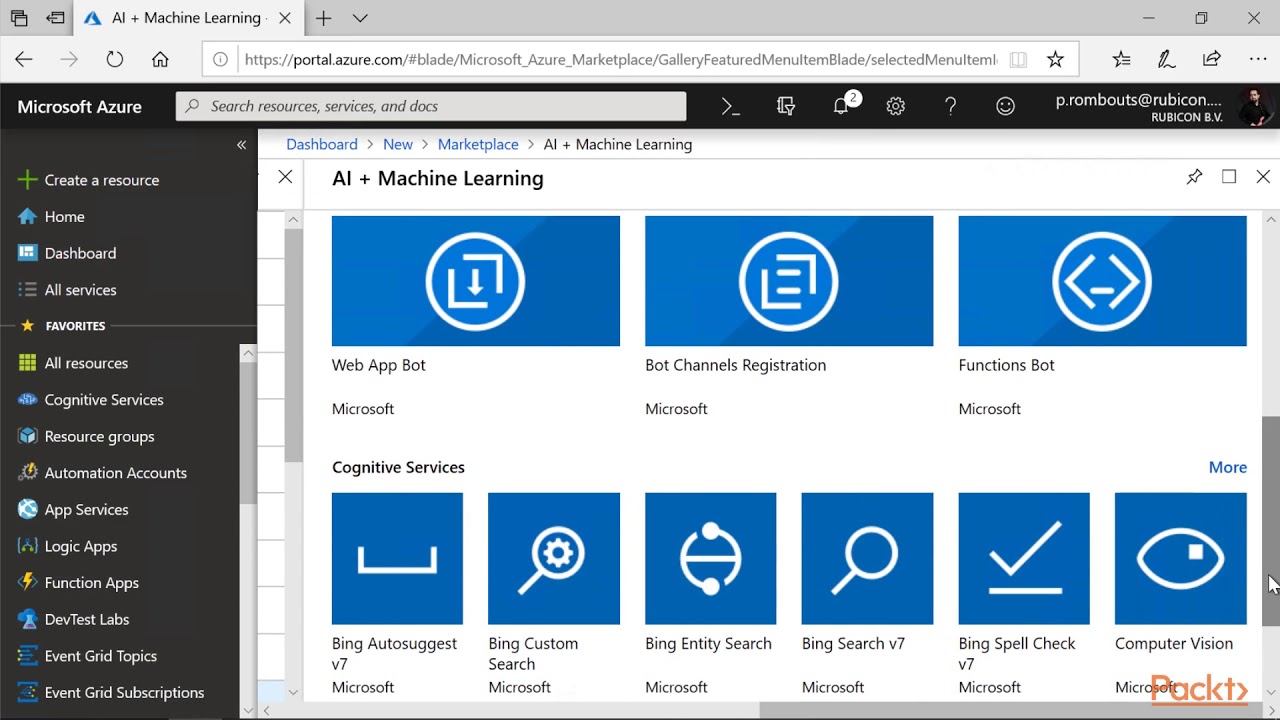Open Directory and subscription filter icon
1280x720 pixels.
coord(785,106)
